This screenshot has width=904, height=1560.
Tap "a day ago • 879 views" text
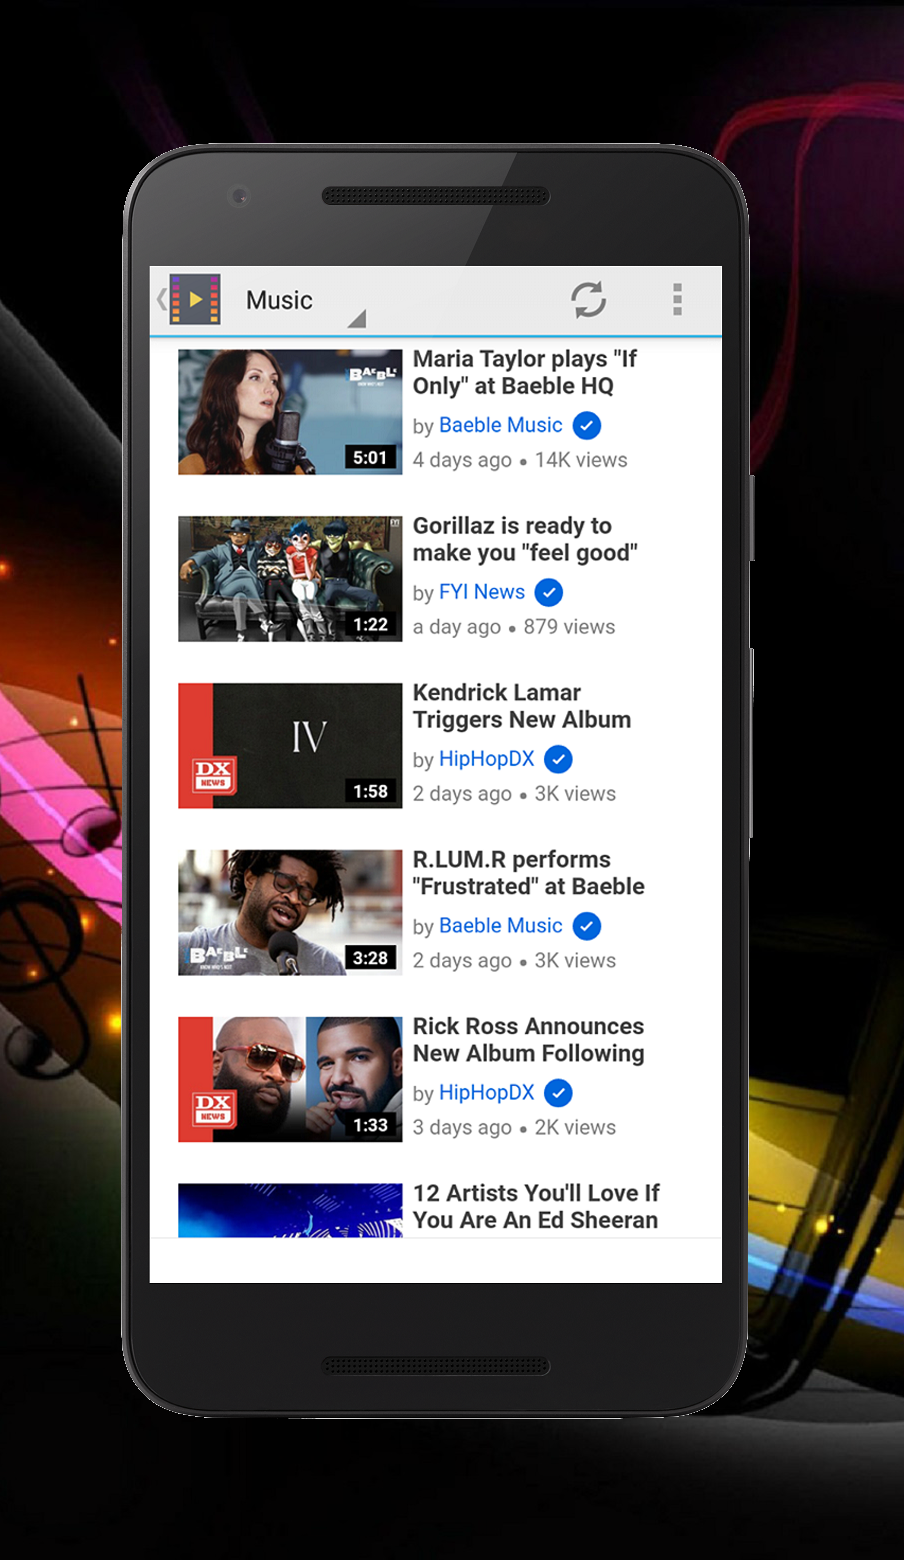click(514, 627)
